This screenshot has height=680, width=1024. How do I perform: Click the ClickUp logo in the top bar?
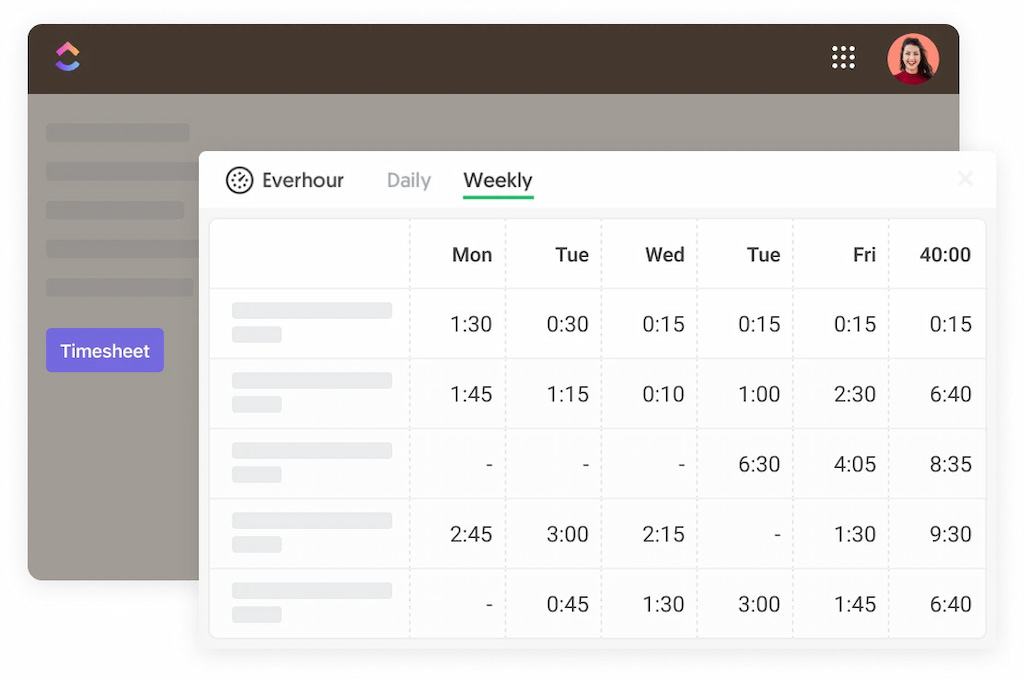[66, 57]
